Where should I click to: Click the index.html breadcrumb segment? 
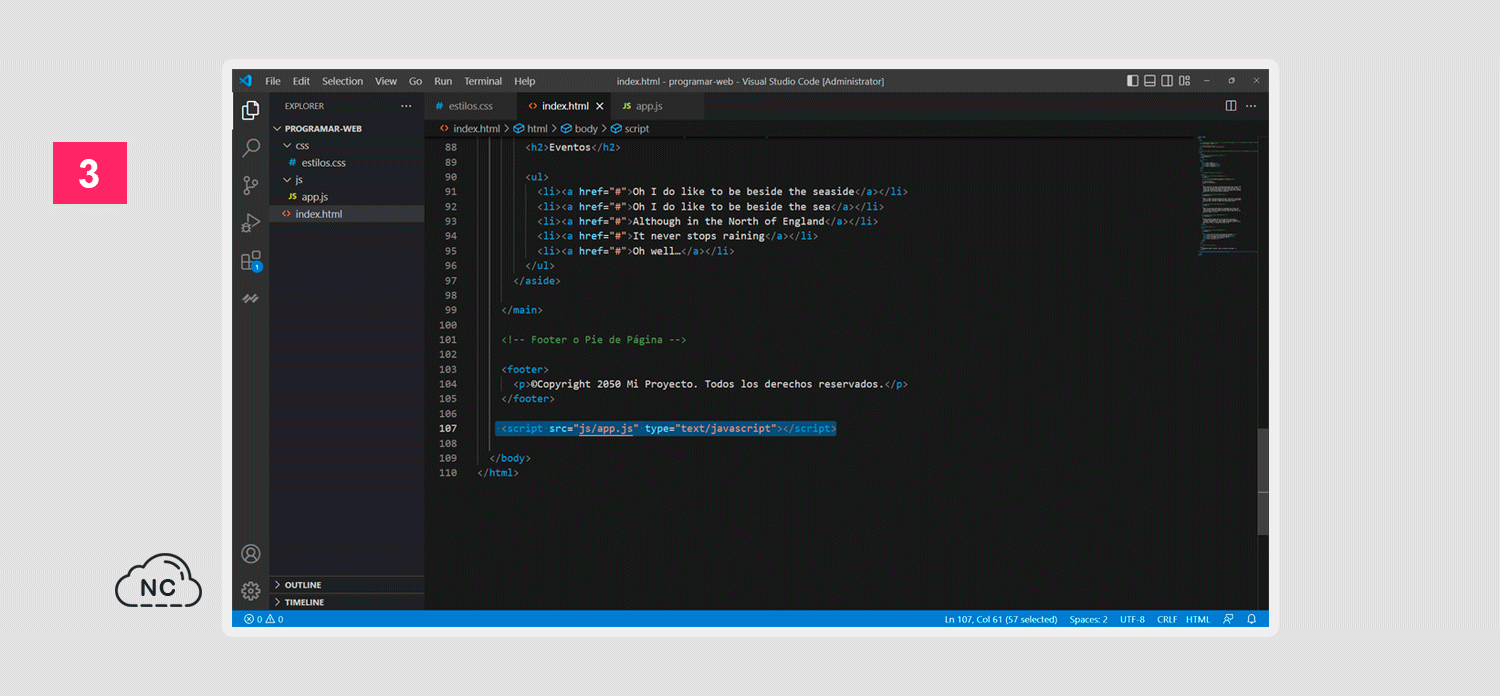click(476, 129)
